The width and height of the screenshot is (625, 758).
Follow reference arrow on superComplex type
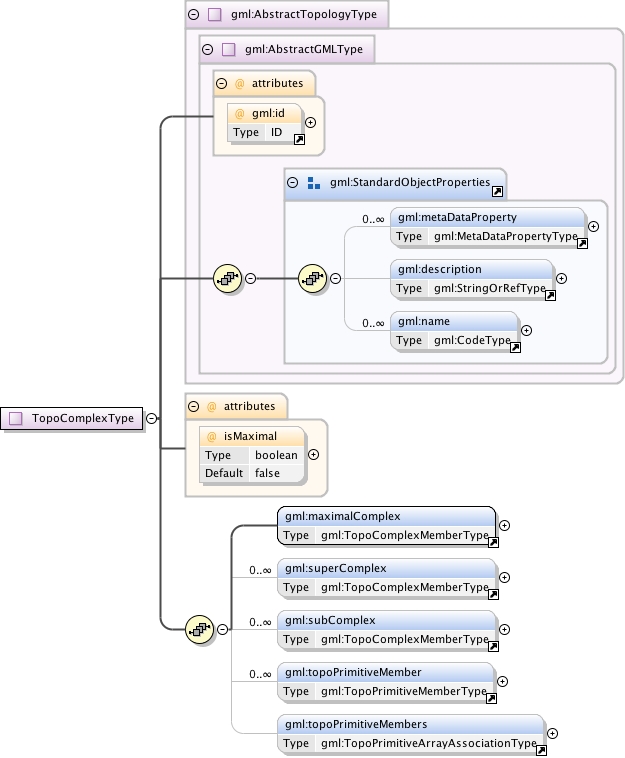[x=493, y=595]
